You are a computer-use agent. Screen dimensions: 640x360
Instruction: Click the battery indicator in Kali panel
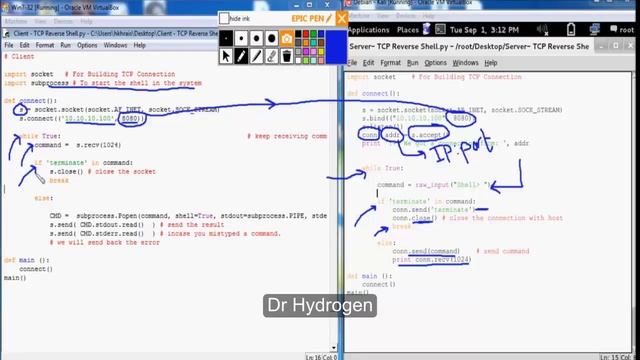[x=571, y=29]
